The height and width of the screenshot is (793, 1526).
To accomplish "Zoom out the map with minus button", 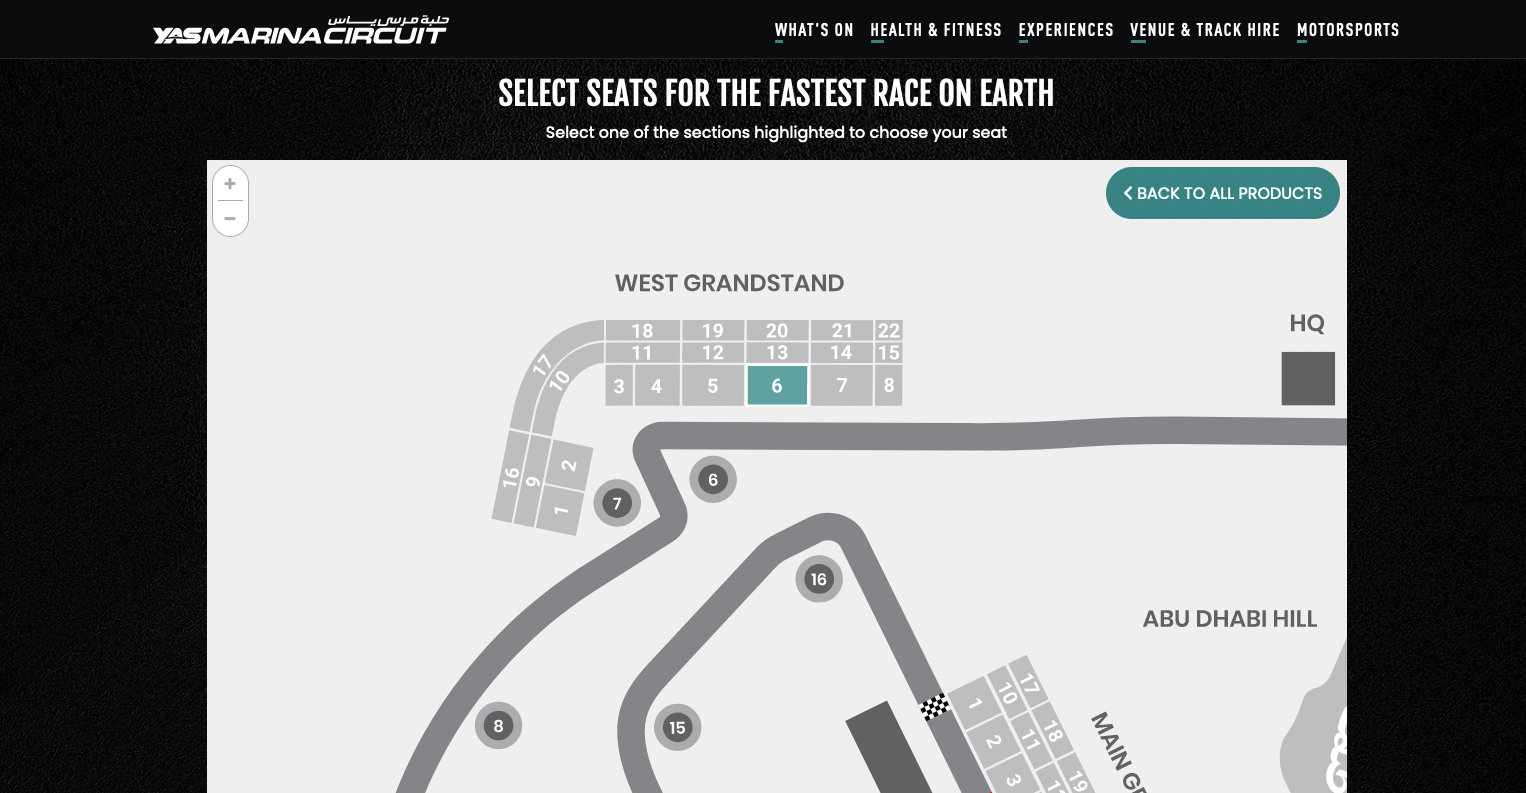I will 230,218.
